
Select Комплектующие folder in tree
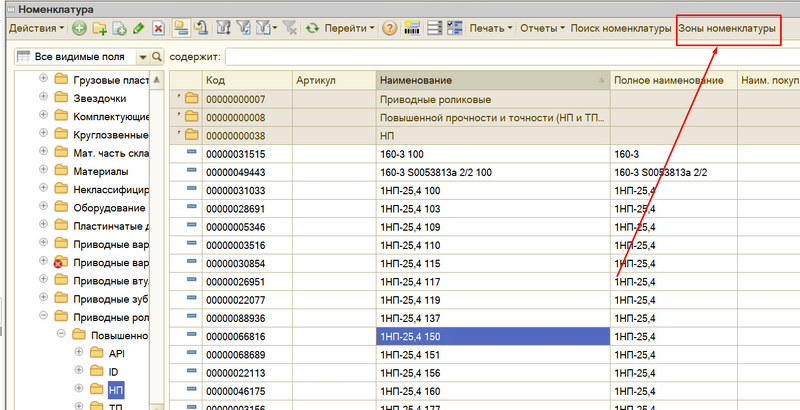[x=111, y=117]
